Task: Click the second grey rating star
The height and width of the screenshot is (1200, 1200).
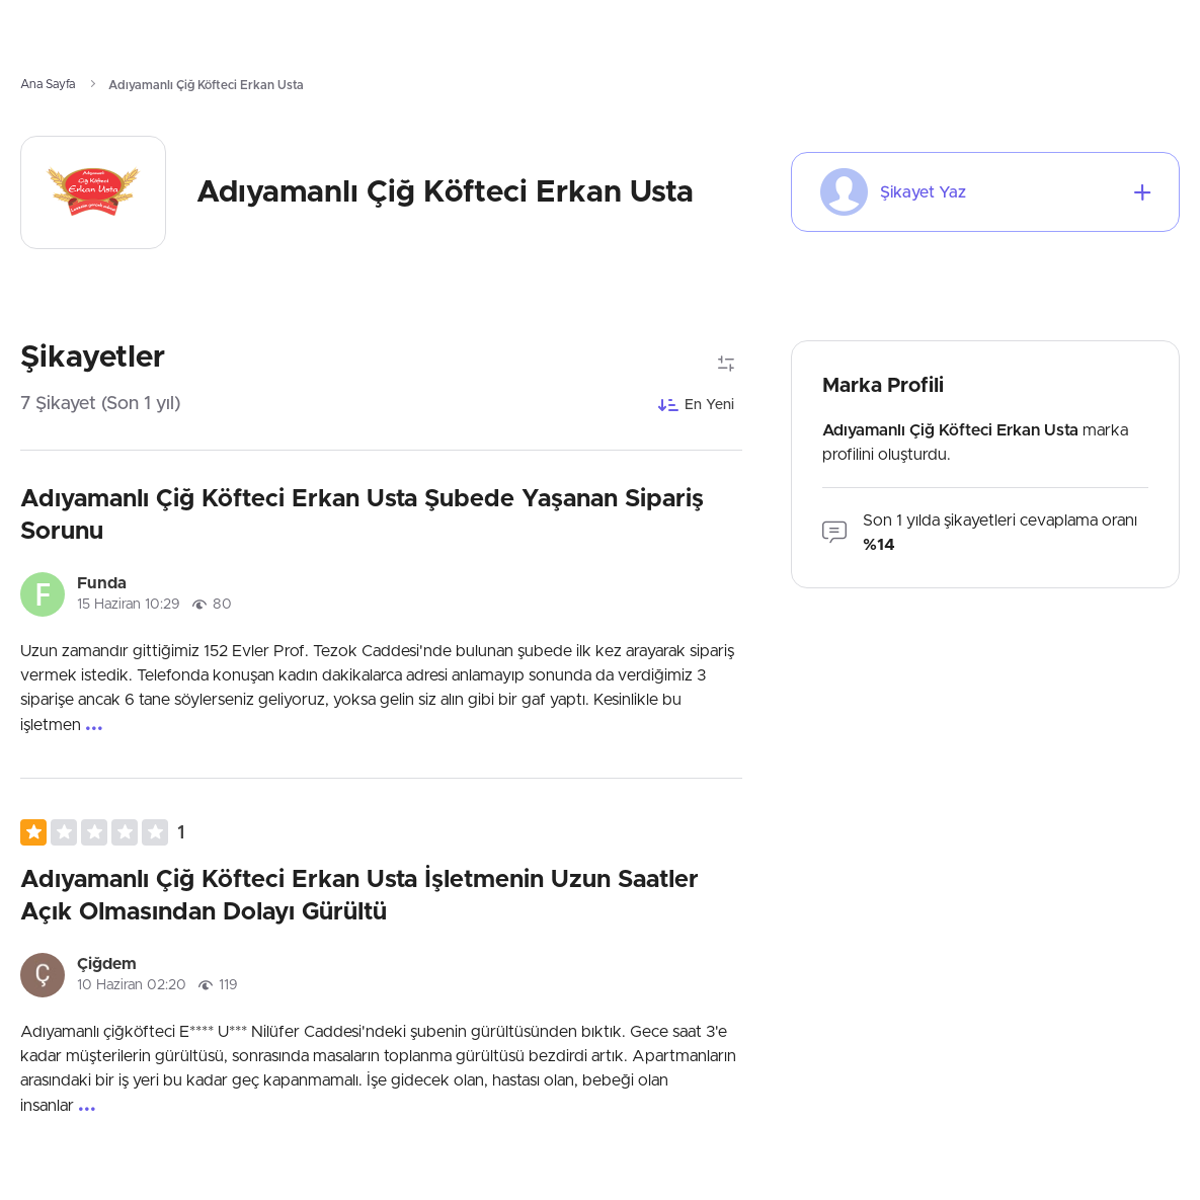Action: (64, 832)
